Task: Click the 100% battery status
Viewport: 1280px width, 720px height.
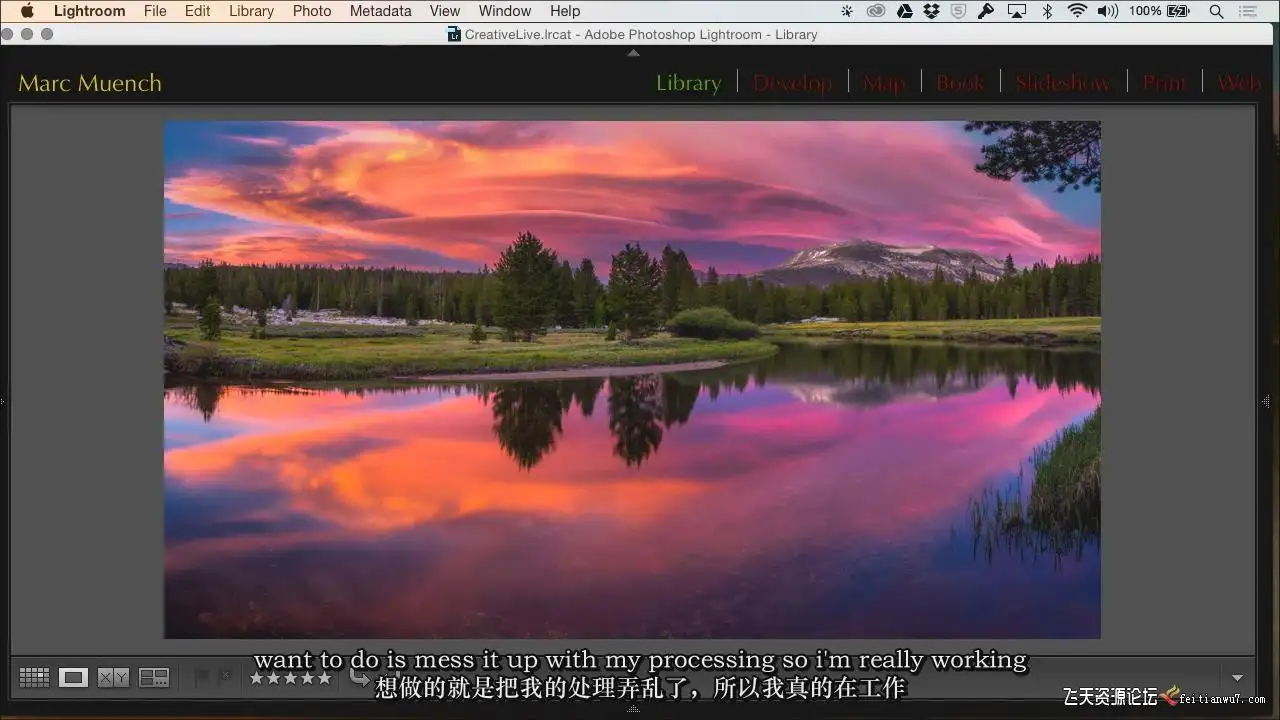Action: (x=1160, y=11)
